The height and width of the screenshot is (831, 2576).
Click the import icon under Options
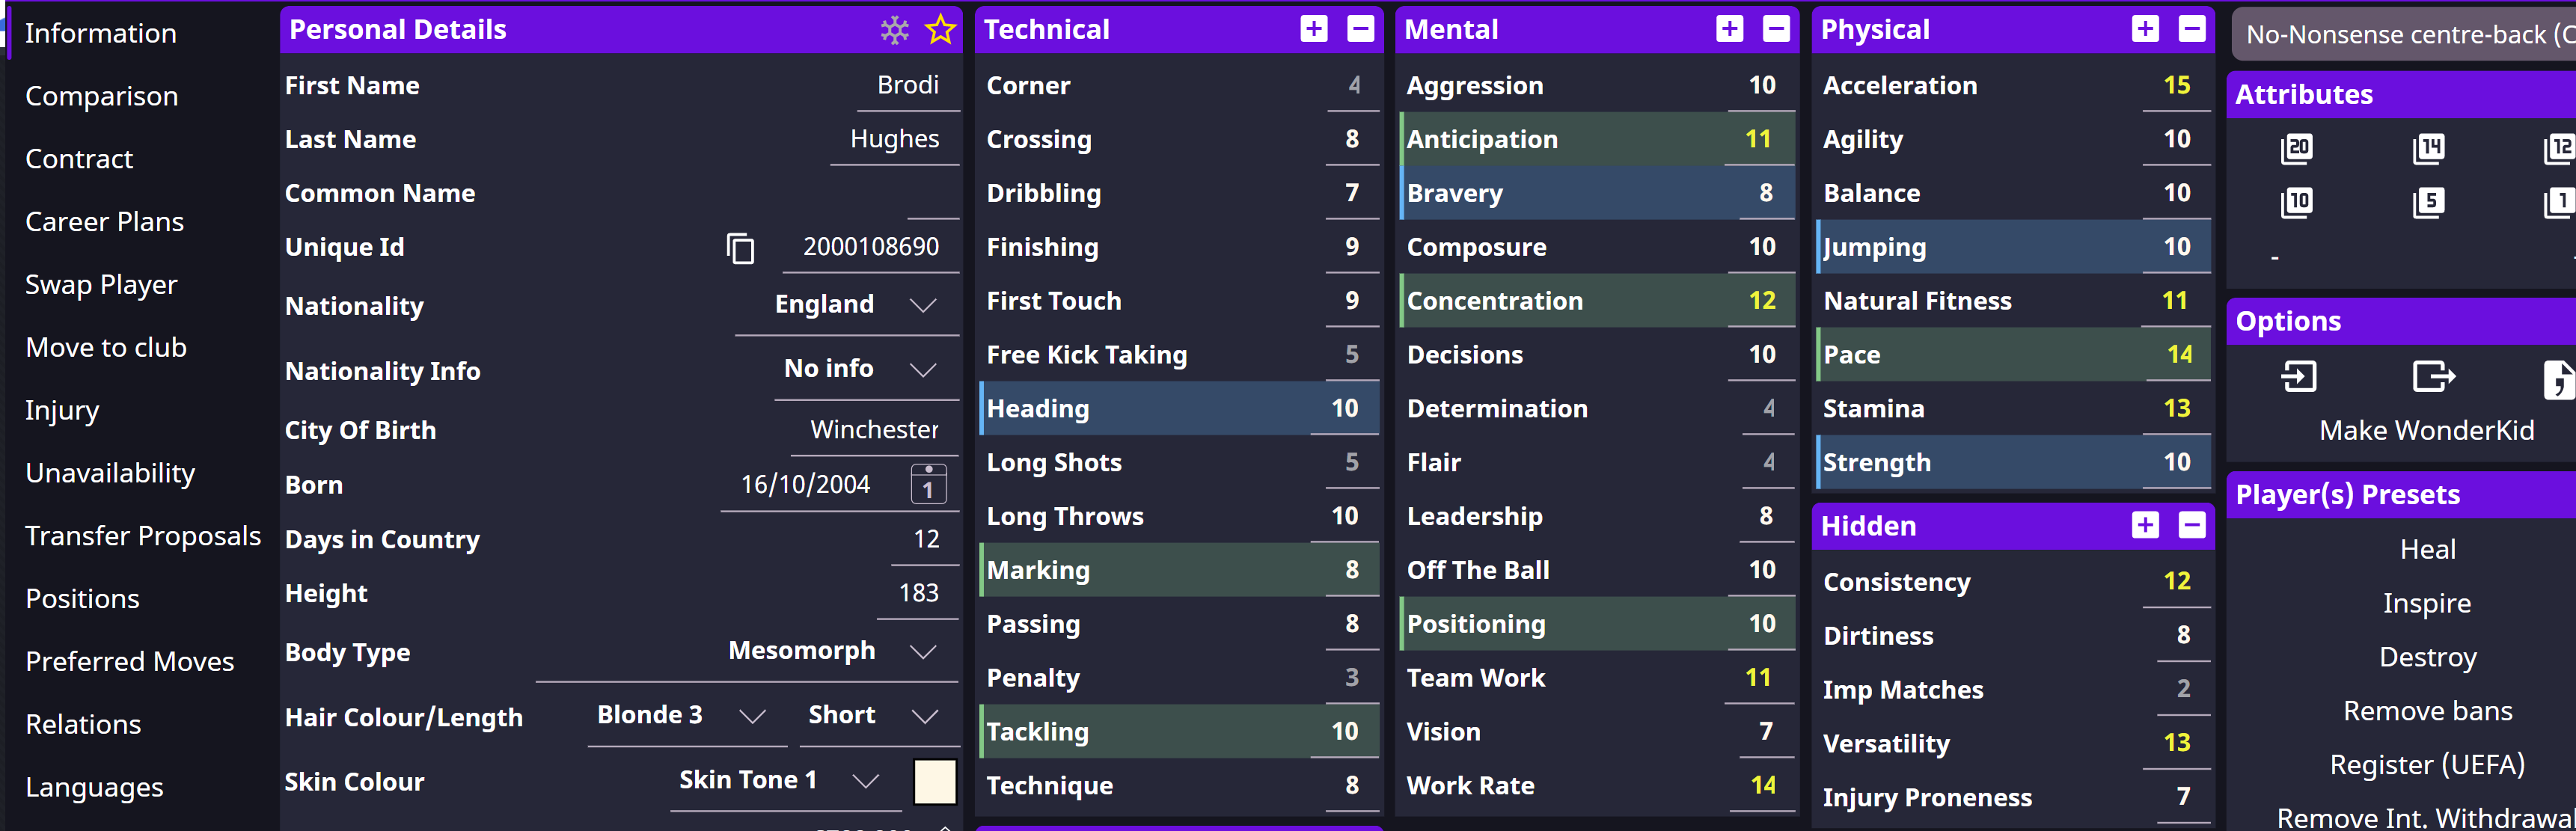pos(2298,377)
